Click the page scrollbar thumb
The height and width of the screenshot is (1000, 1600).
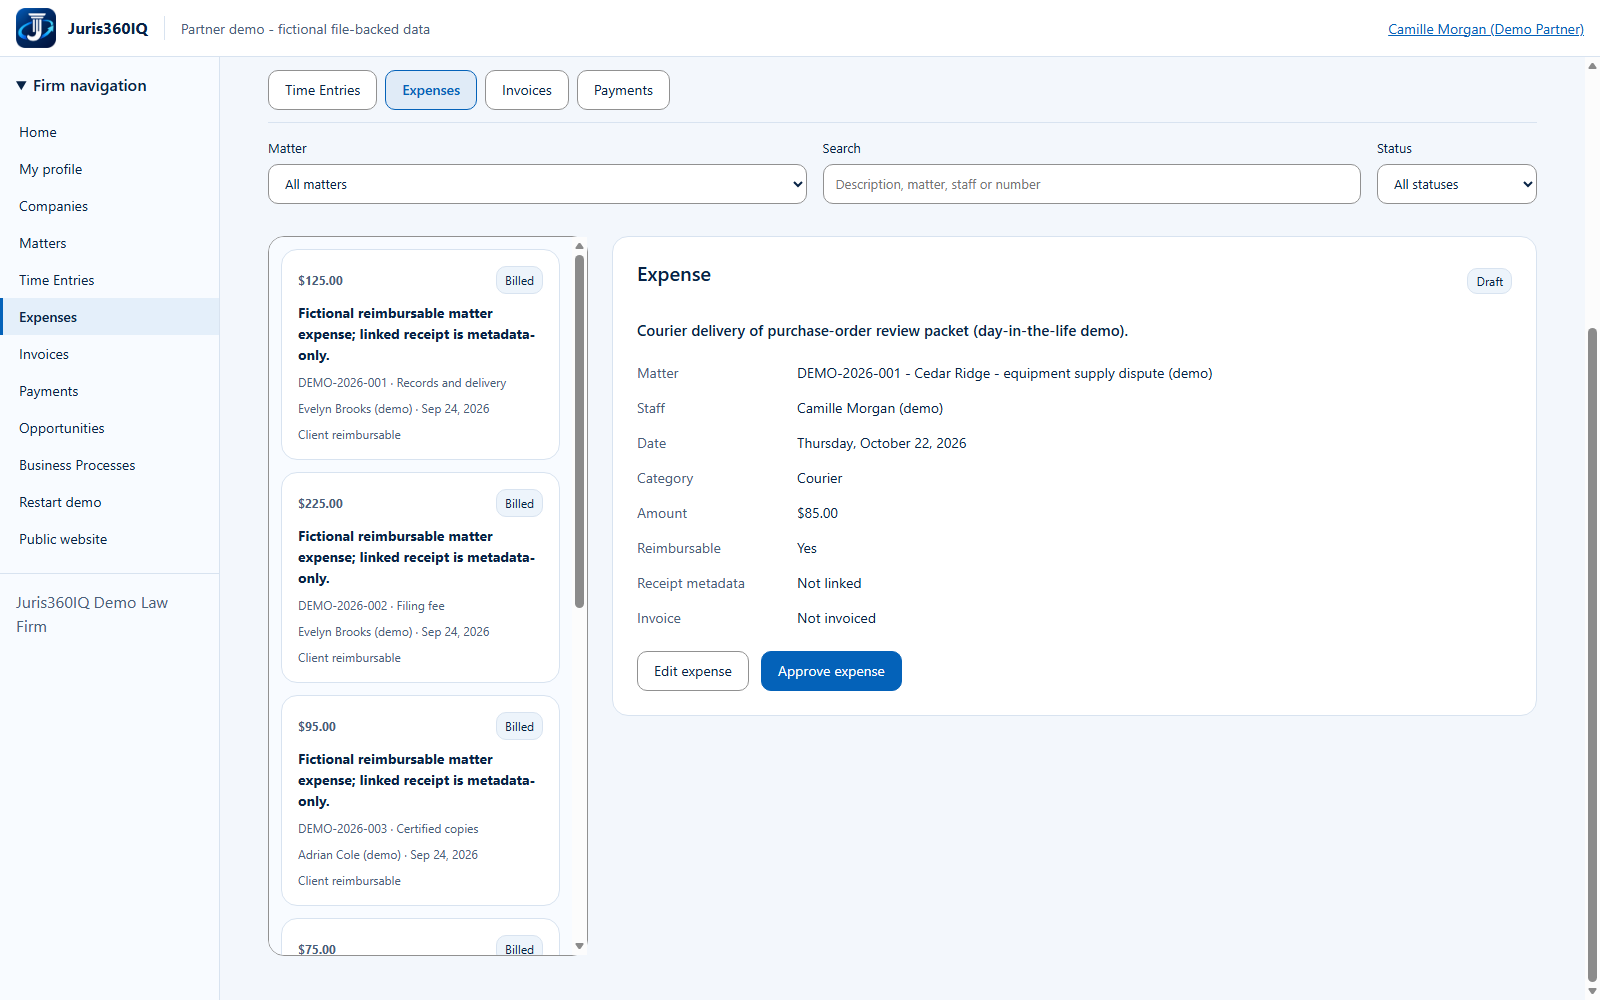[1592, 655]
